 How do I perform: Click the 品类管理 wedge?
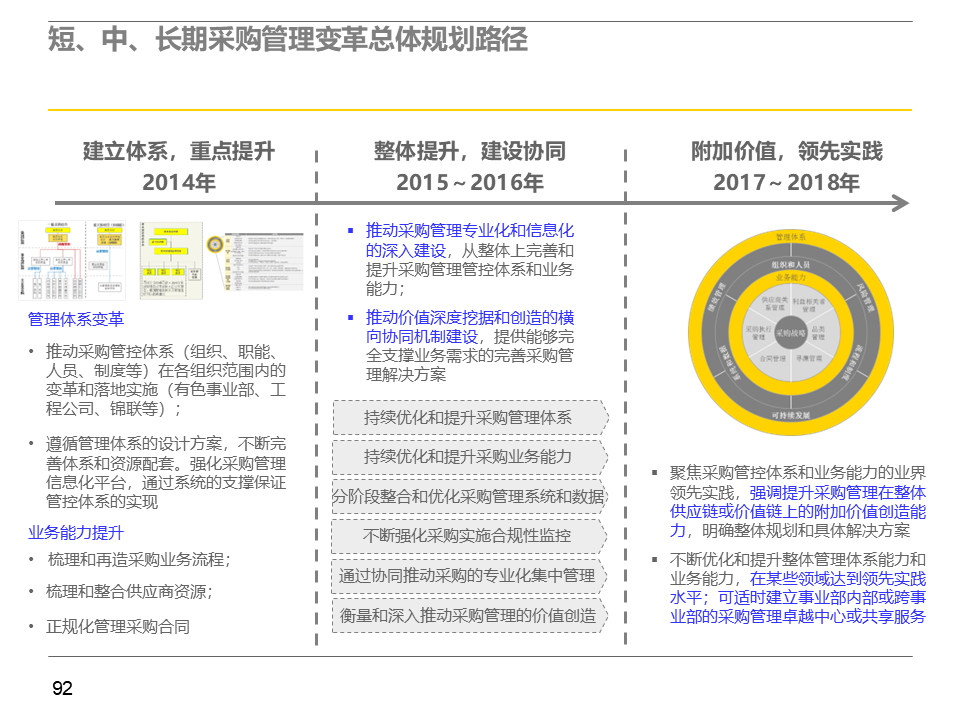coord(819,333)
